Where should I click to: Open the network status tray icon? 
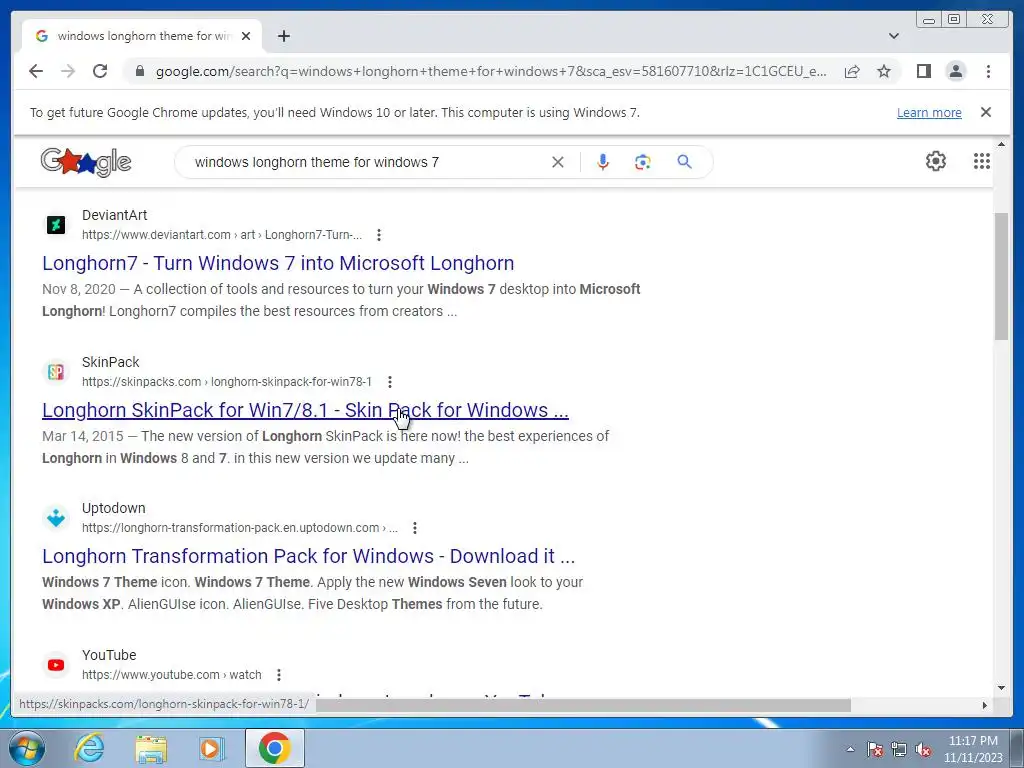(899, 749)
